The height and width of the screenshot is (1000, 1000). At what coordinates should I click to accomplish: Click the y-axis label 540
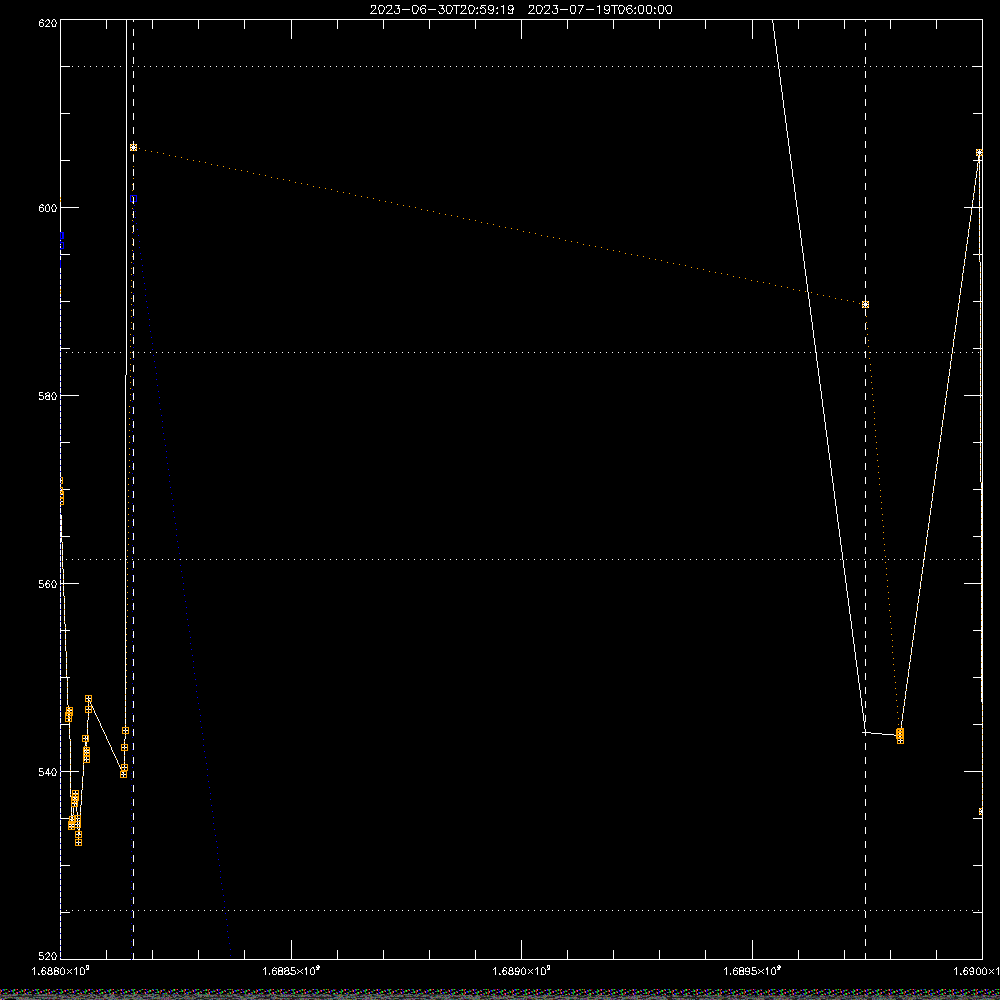tap(48, 772)
